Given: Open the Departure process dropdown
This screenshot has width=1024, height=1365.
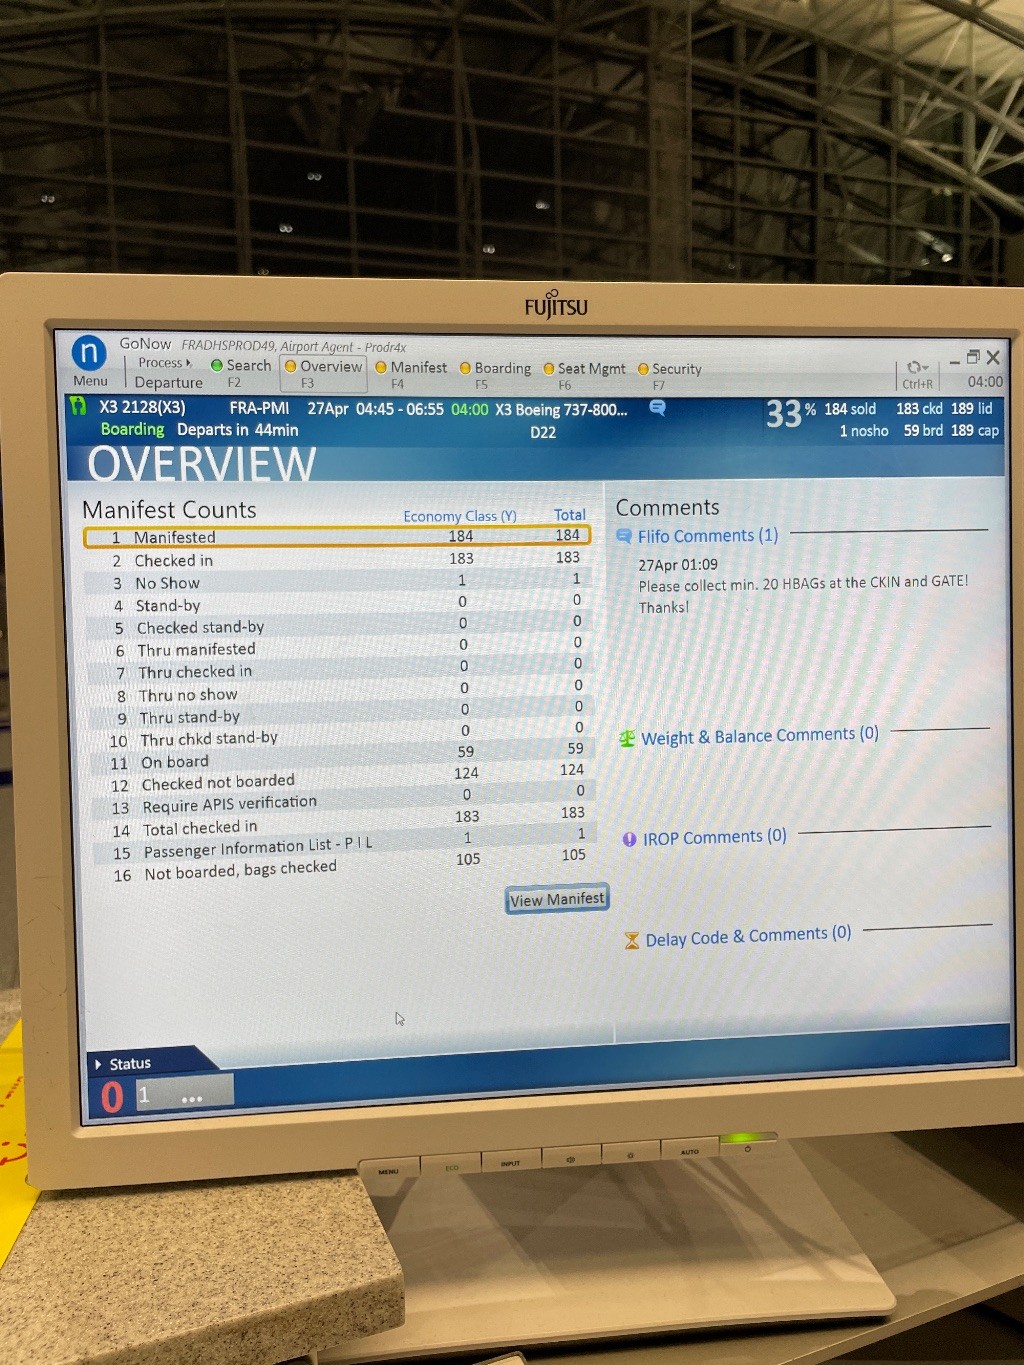Looking at the screenshot, I should tap(168, 382).
